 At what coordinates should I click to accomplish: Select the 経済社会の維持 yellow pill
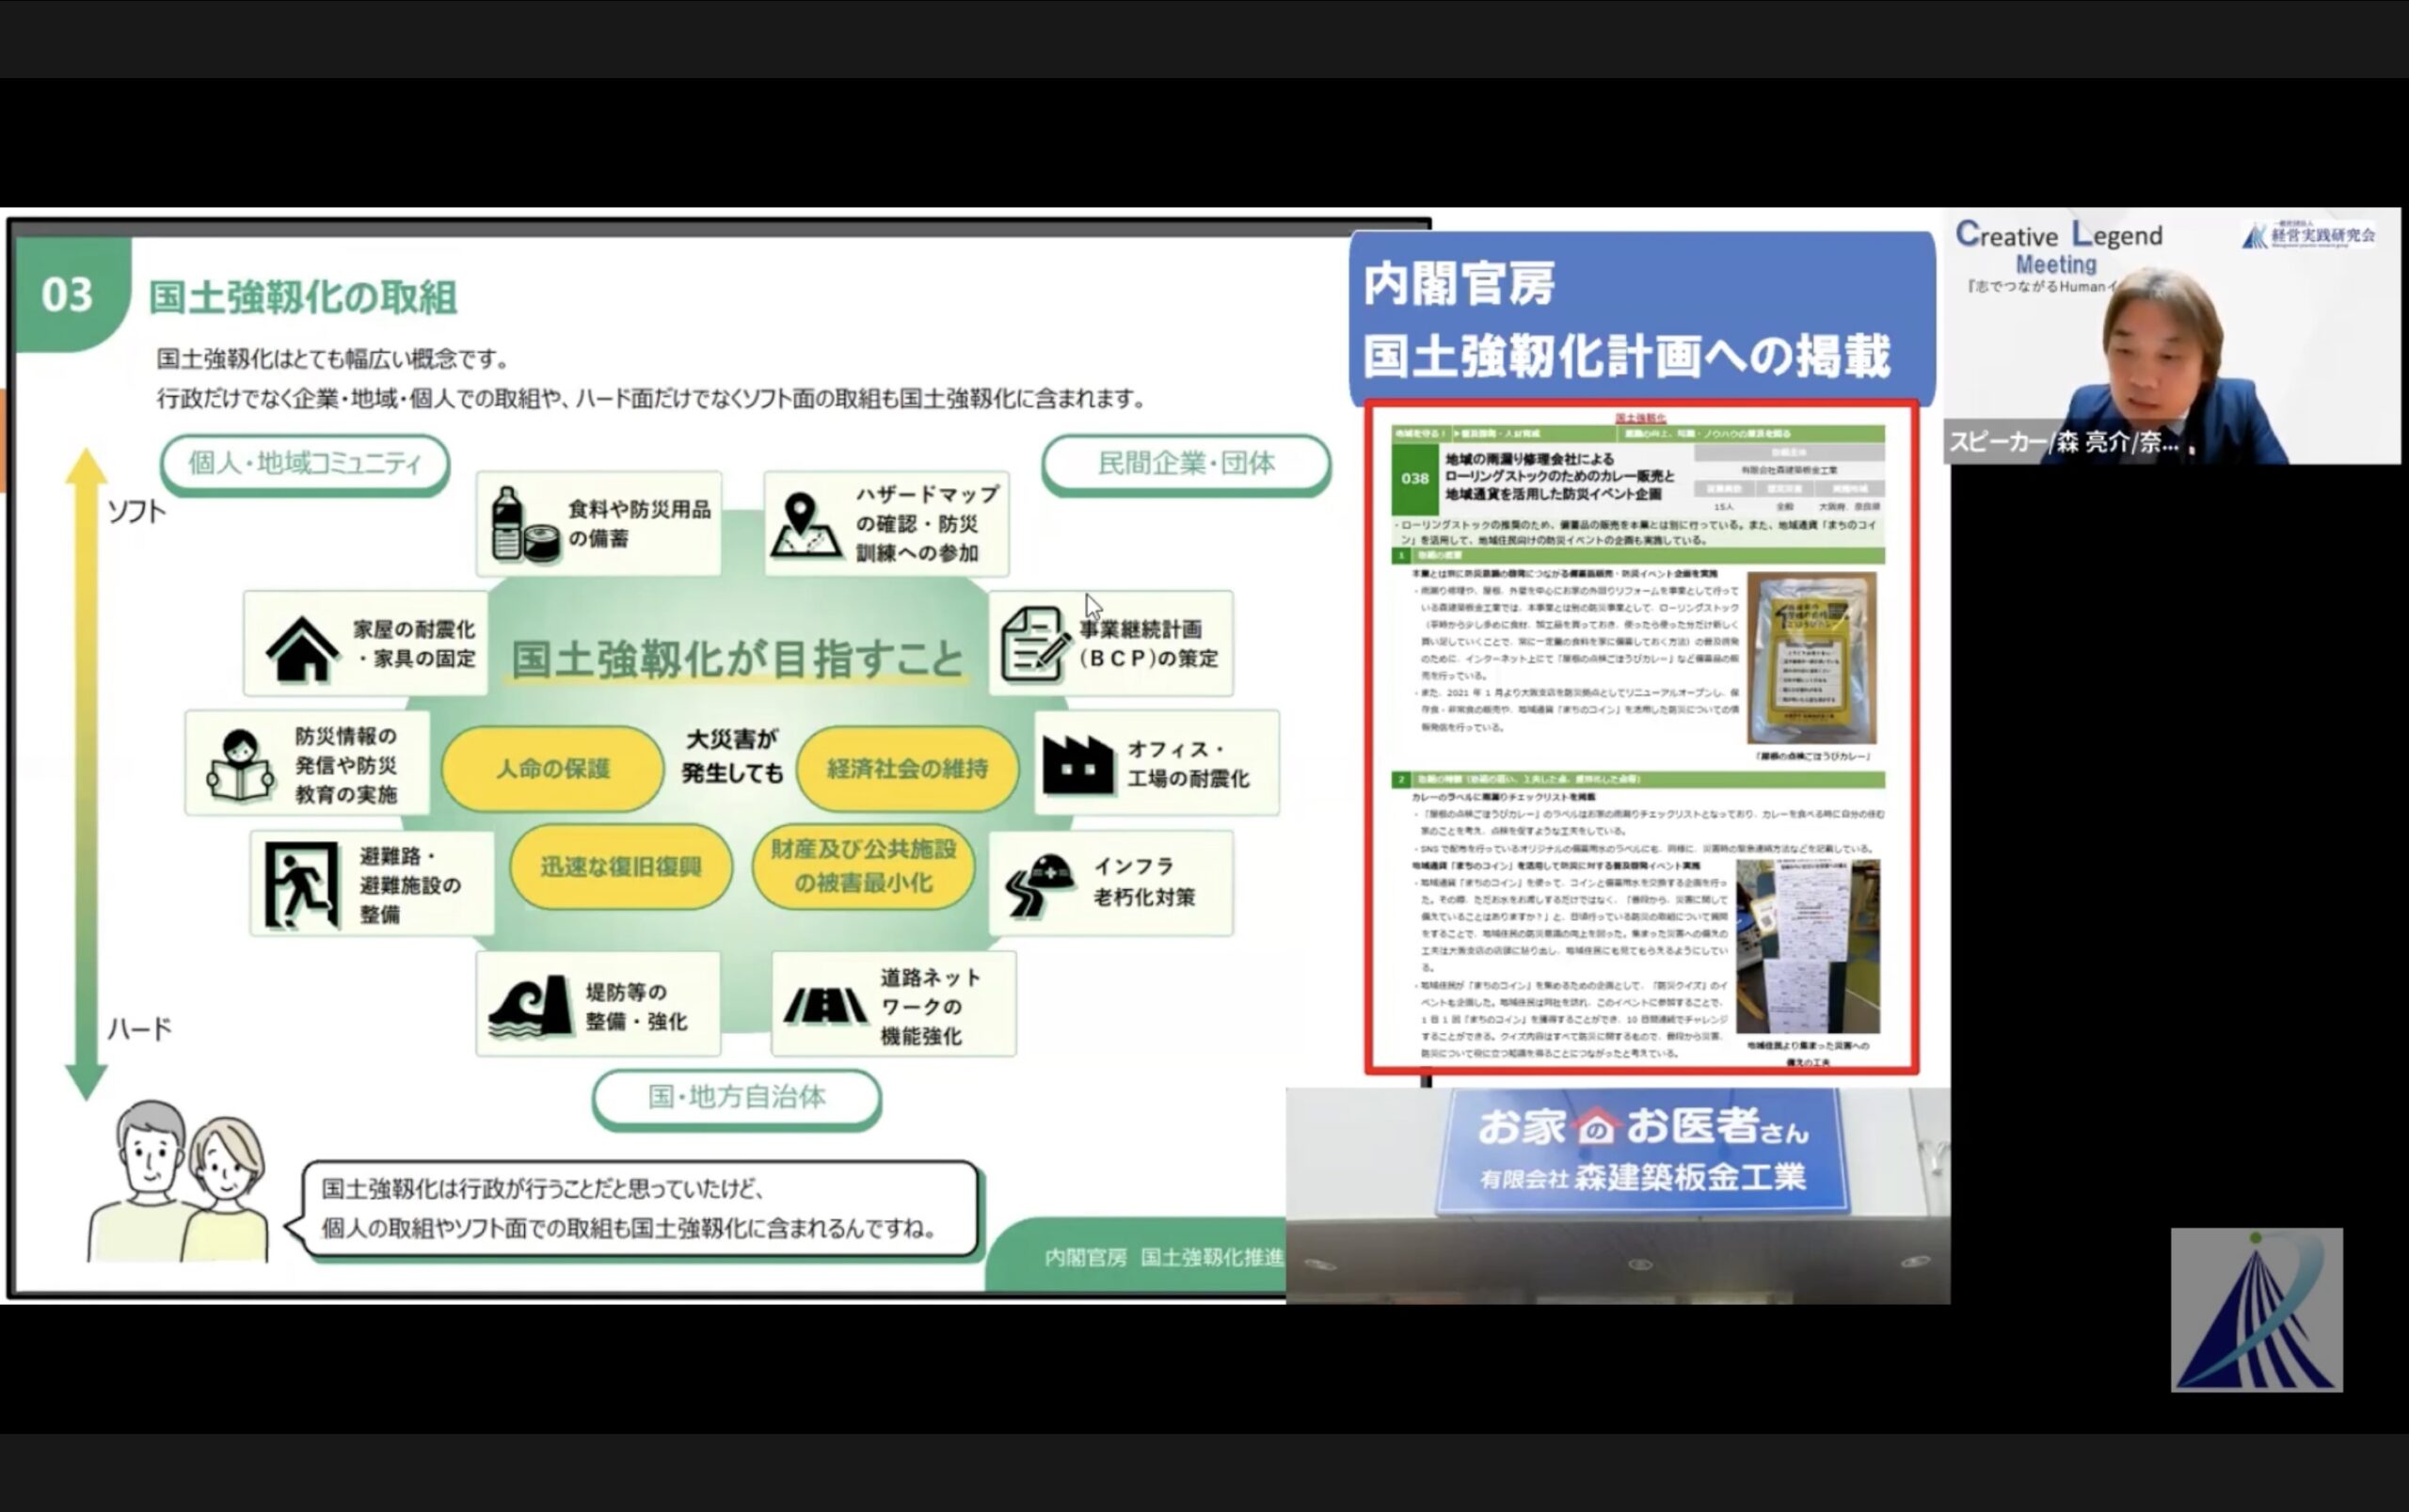tap(907, 768)
